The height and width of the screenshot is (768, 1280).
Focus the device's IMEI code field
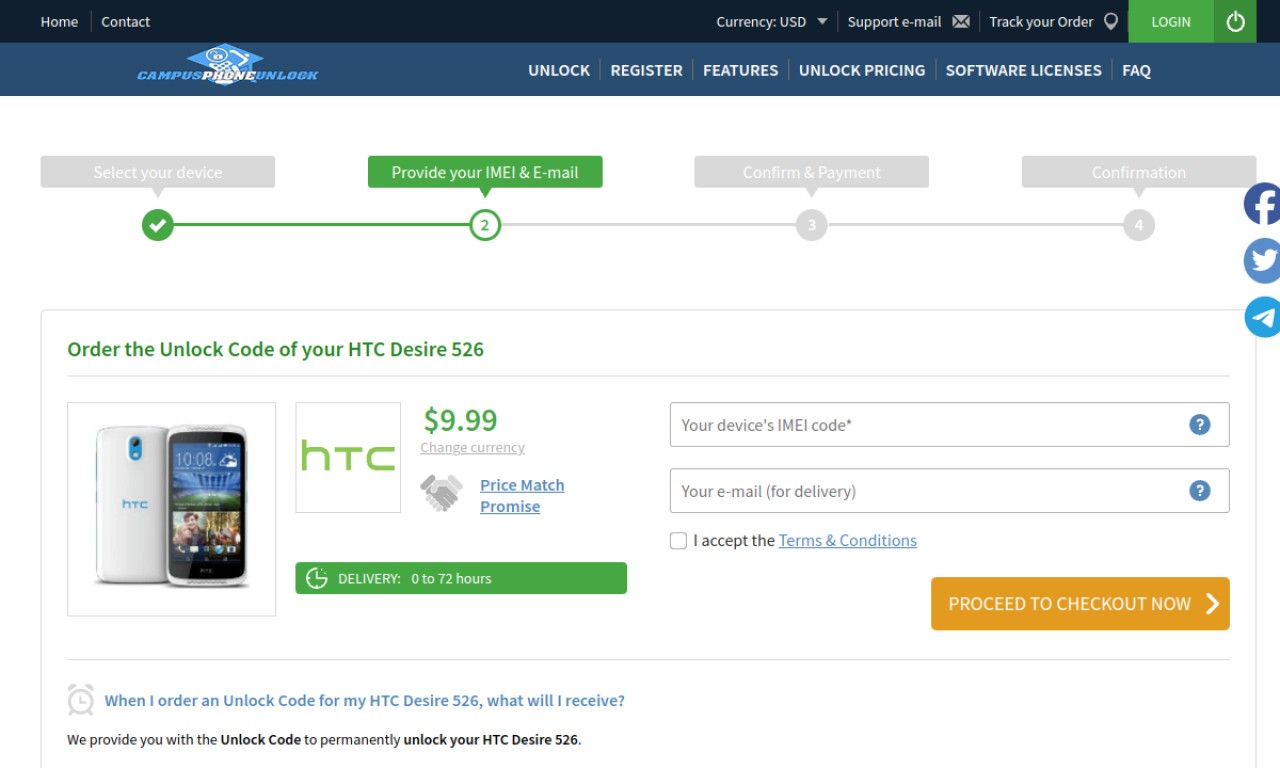[949, 425]
